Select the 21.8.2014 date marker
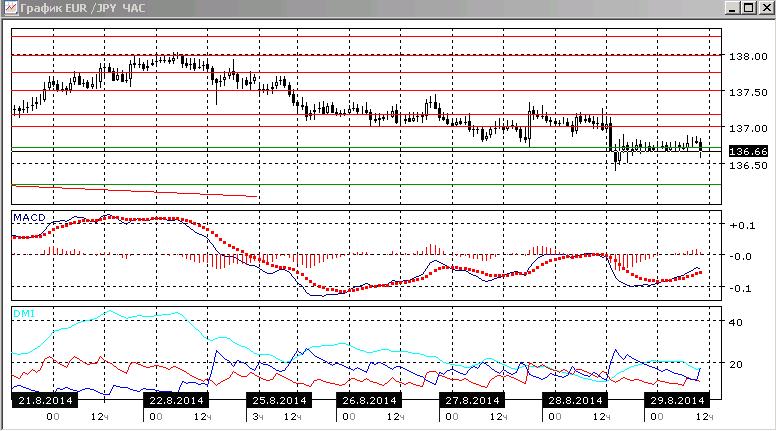Viewport: 776px width, 431px height. 45,400
